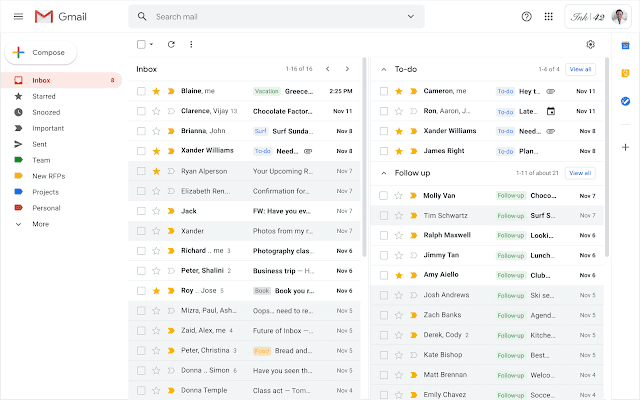Image resolution: width=640 pixels, height=400 pixels.
Task: Click the Refresh mail icon
Action: coord(171,44)
